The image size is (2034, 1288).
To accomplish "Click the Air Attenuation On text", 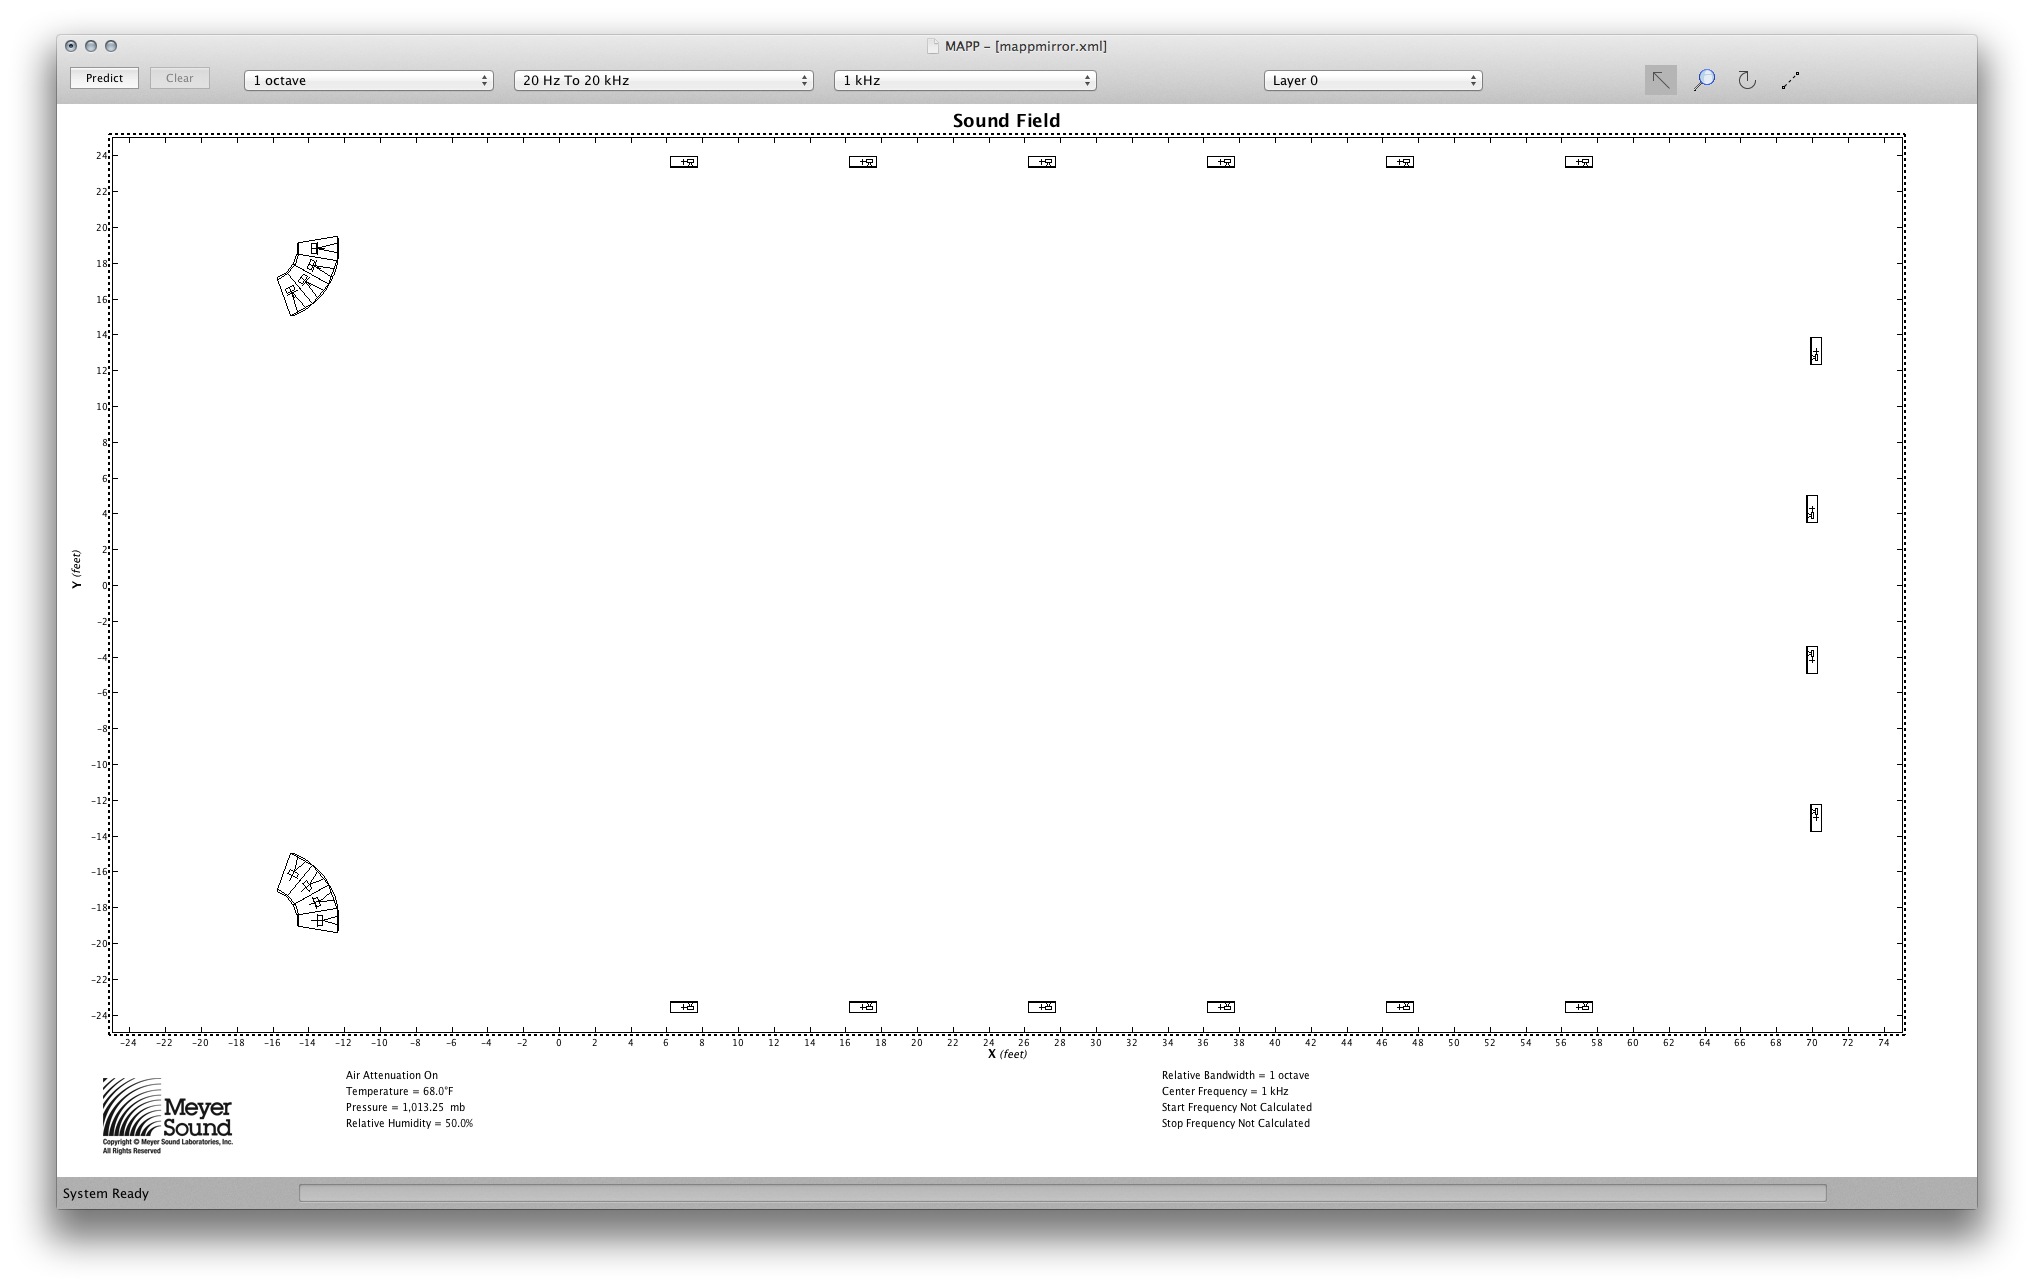I will click(x=392, y=1075).
